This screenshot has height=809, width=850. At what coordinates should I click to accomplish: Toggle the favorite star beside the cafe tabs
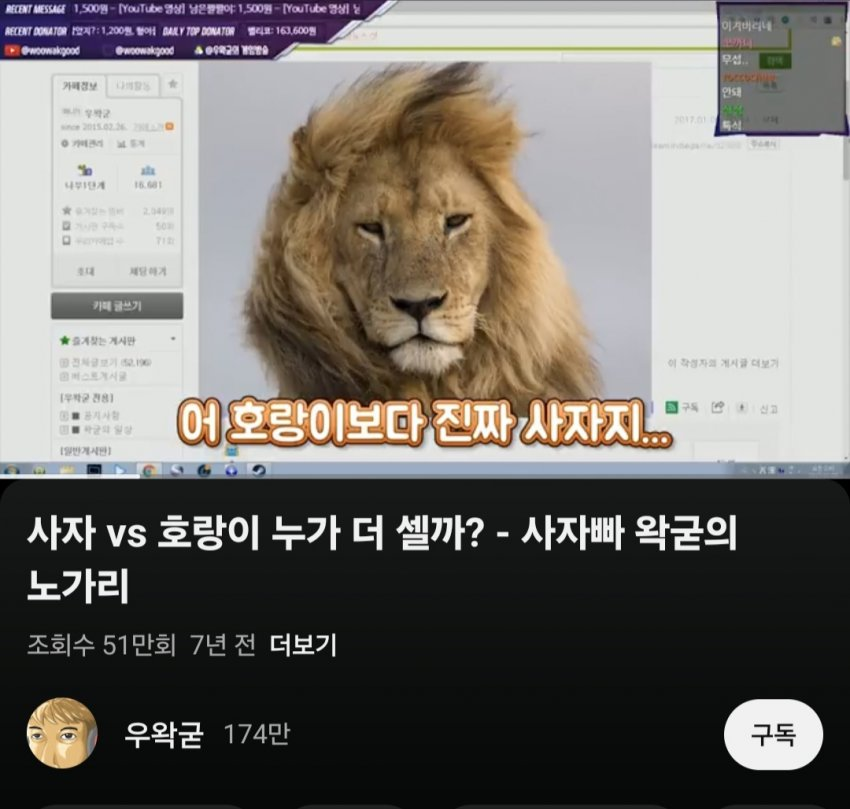(x=174, y=84)
